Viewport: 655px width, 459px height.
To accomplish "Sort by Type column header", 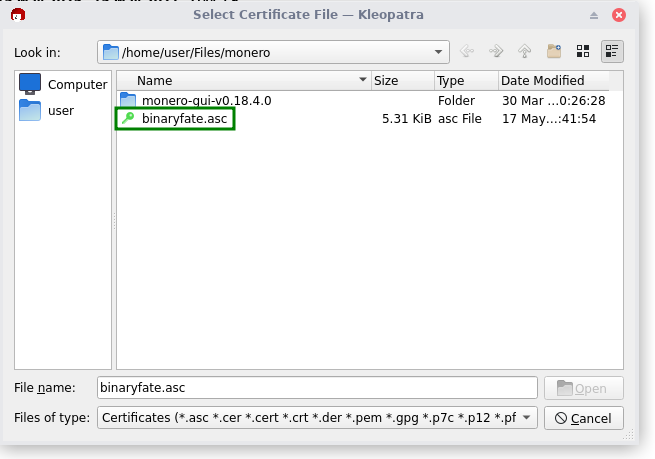I will coord(466,81).
